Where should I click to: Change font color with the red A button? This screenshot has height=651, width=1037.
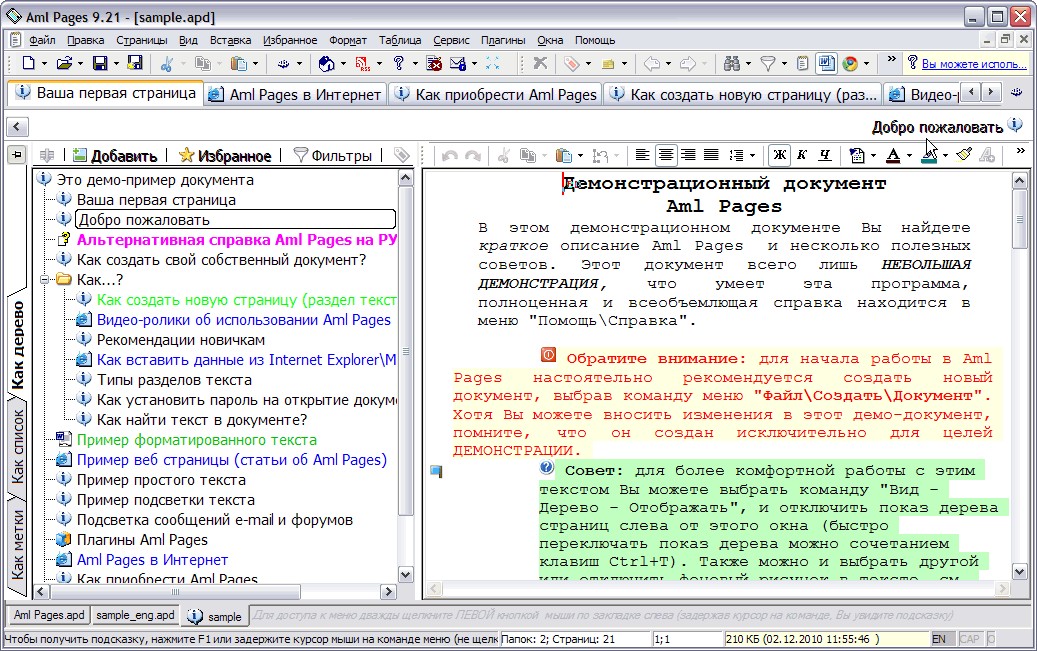[893, 155]
